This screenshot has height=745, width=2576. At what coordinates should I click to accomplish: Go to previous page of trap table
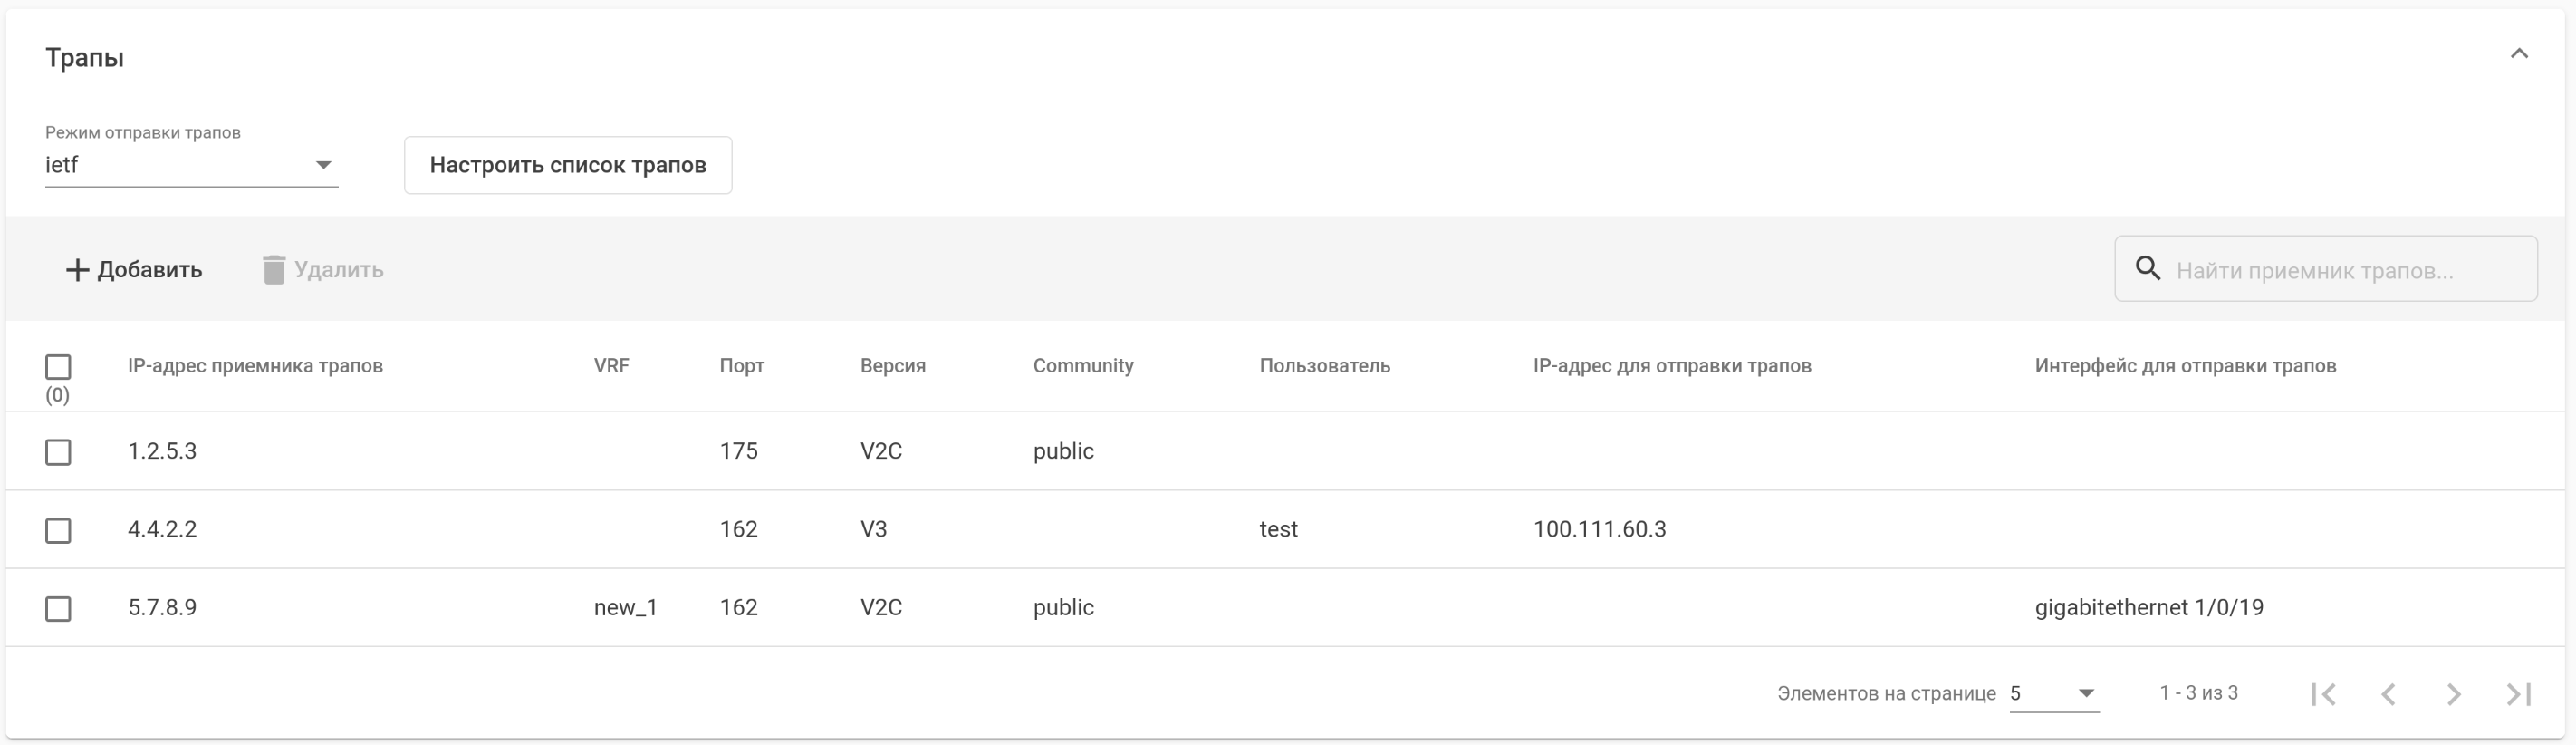pyautogui.click(x=2389, y=694)
